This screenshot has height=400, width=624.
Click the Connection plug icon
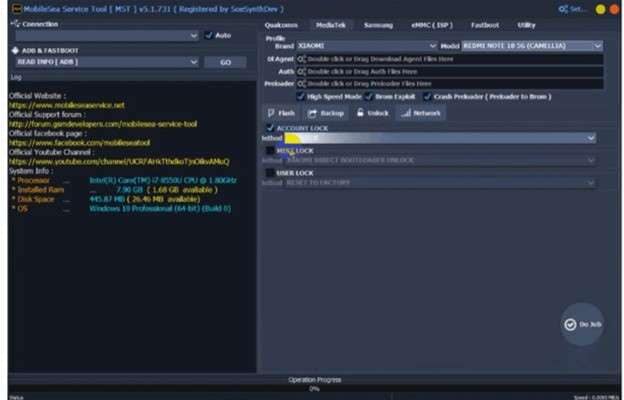[15, 24]
